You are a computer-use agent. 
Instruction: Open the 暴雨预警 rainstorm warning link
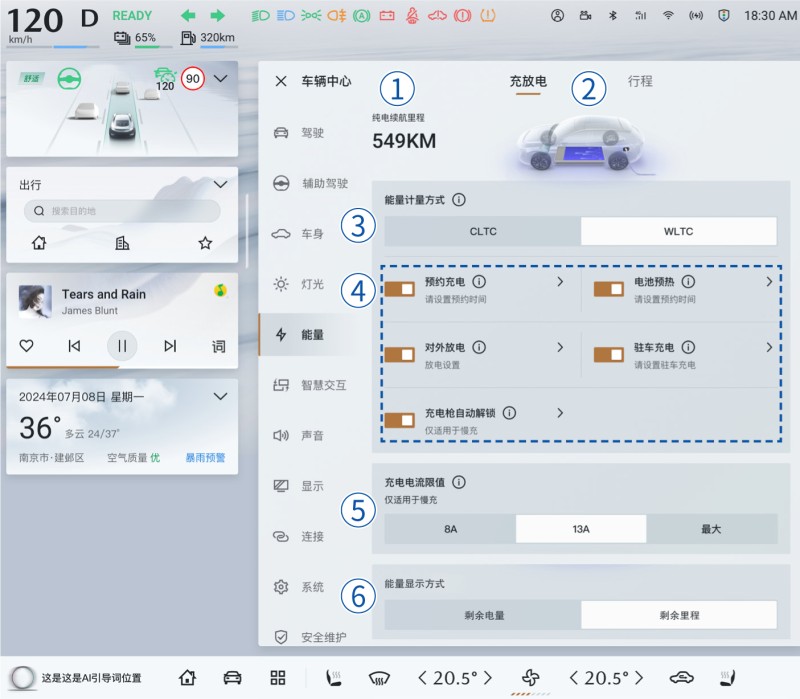click(205, 458)
